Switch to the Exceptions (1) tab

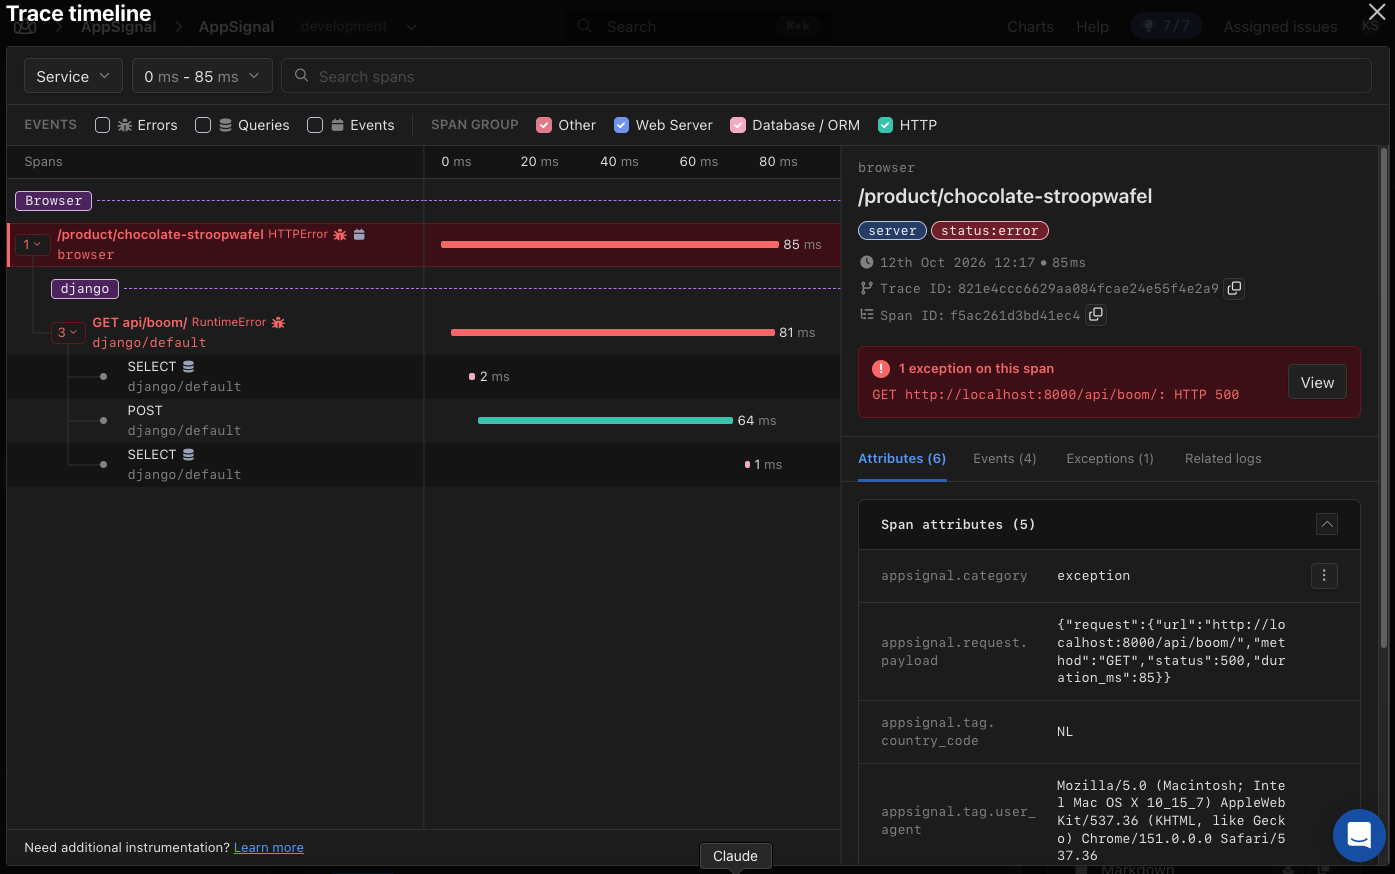[x=1110, y=459]
